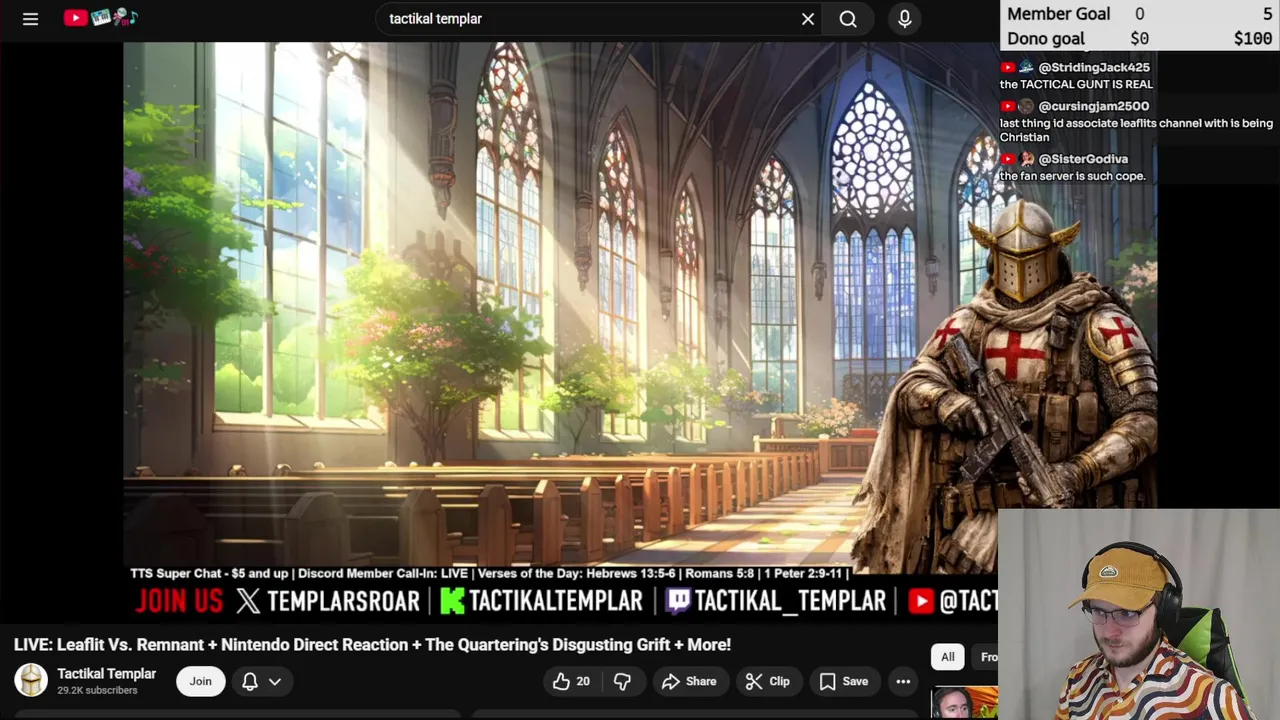
Task: Open the hamburger guide menu
Action: tap(31, 19)
